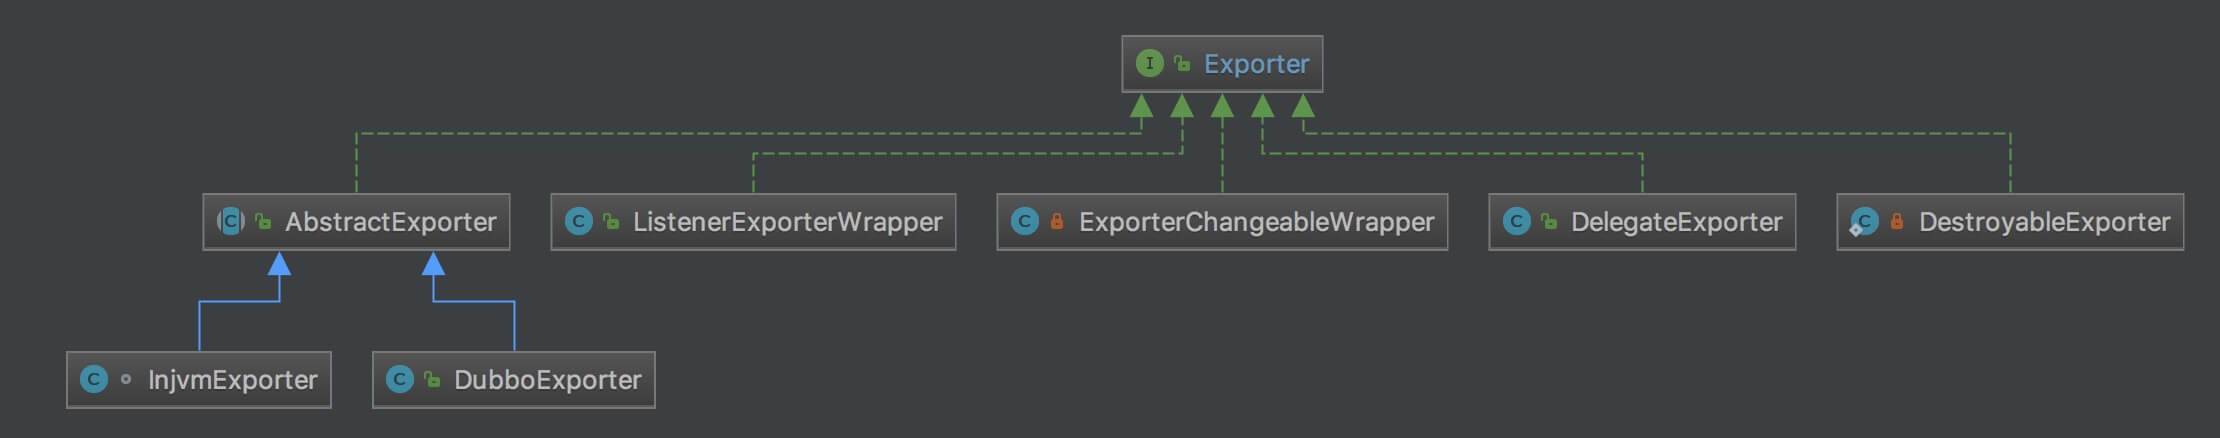The image size is (2220, 438).
Task: Select the DelegateExporter node label
Action: pos(1676,222)
